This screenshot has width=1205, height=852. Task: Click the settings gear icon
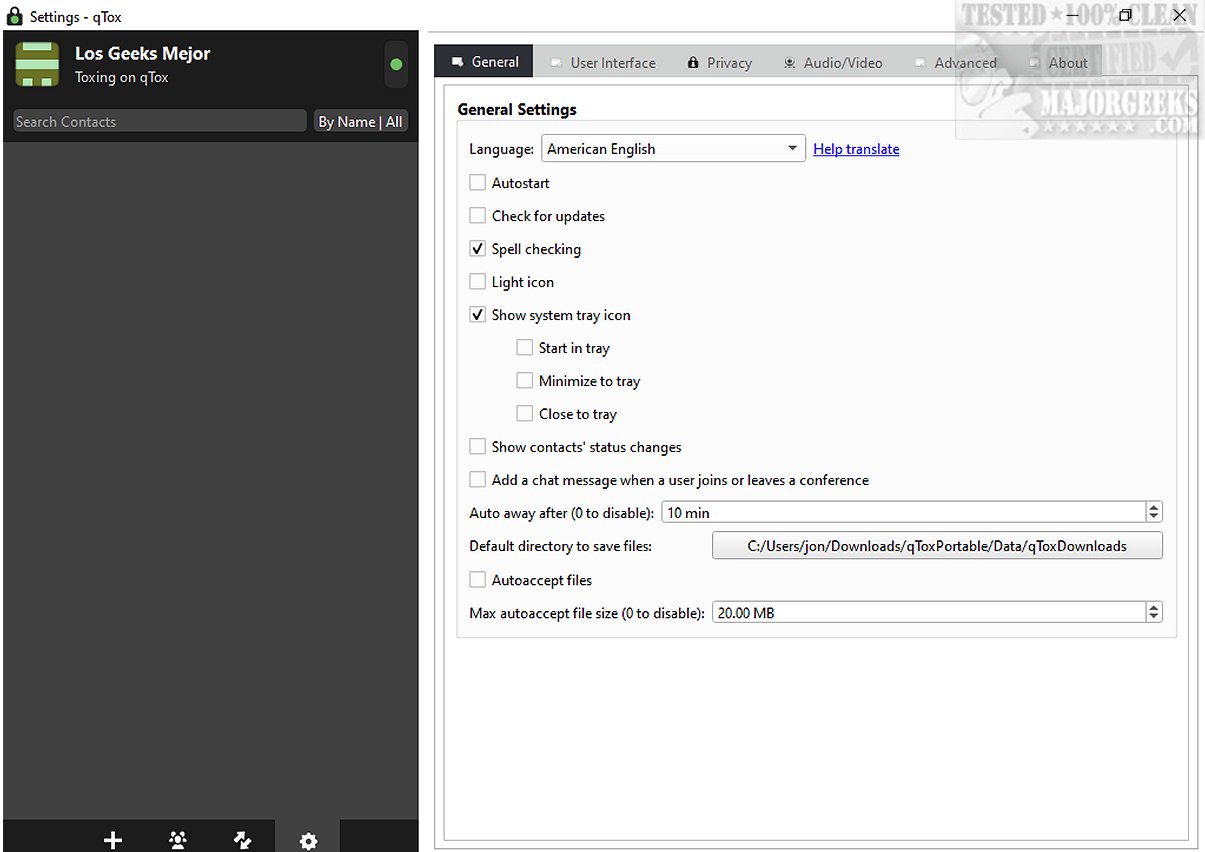click(308, 840)
